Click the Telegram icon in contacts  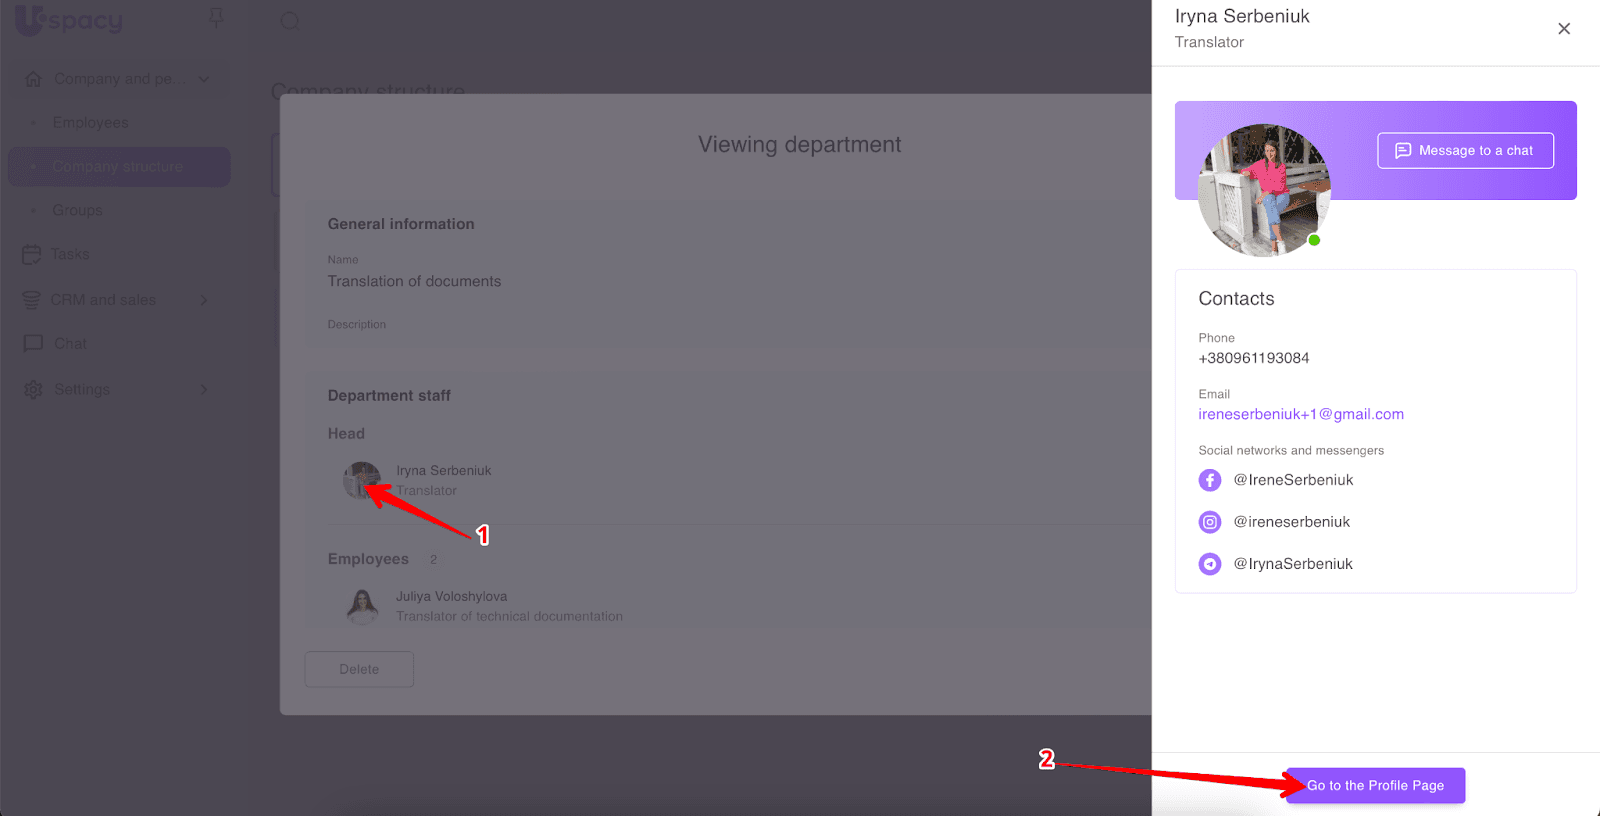pyautogui.click(x=1209, y=564)
